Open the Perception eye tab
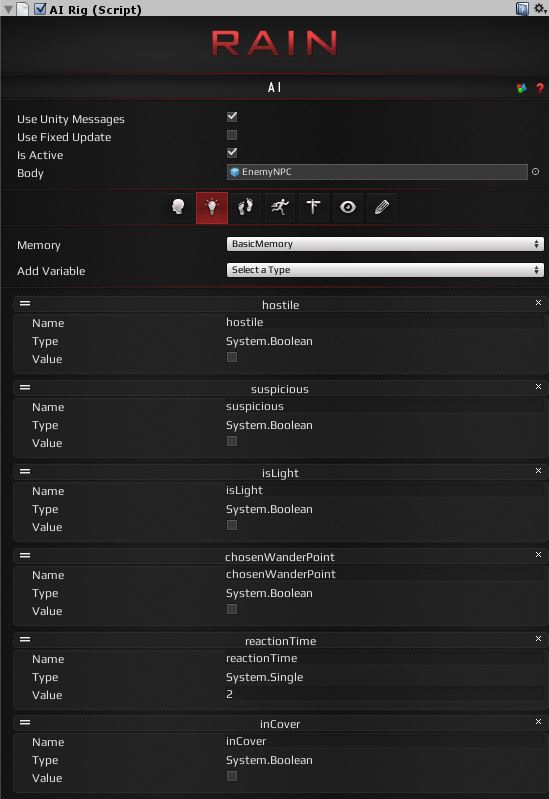The height and width of the screenshot is (799, 549). 348,207
